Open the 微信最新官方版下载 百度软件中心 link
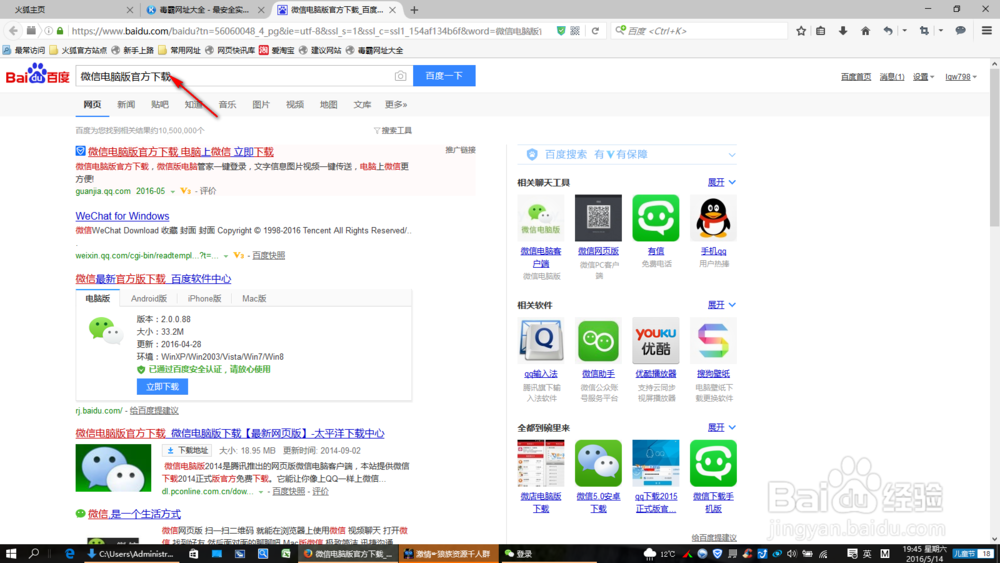Screen dimensions: 1000x563 click(x=153, y=279)
